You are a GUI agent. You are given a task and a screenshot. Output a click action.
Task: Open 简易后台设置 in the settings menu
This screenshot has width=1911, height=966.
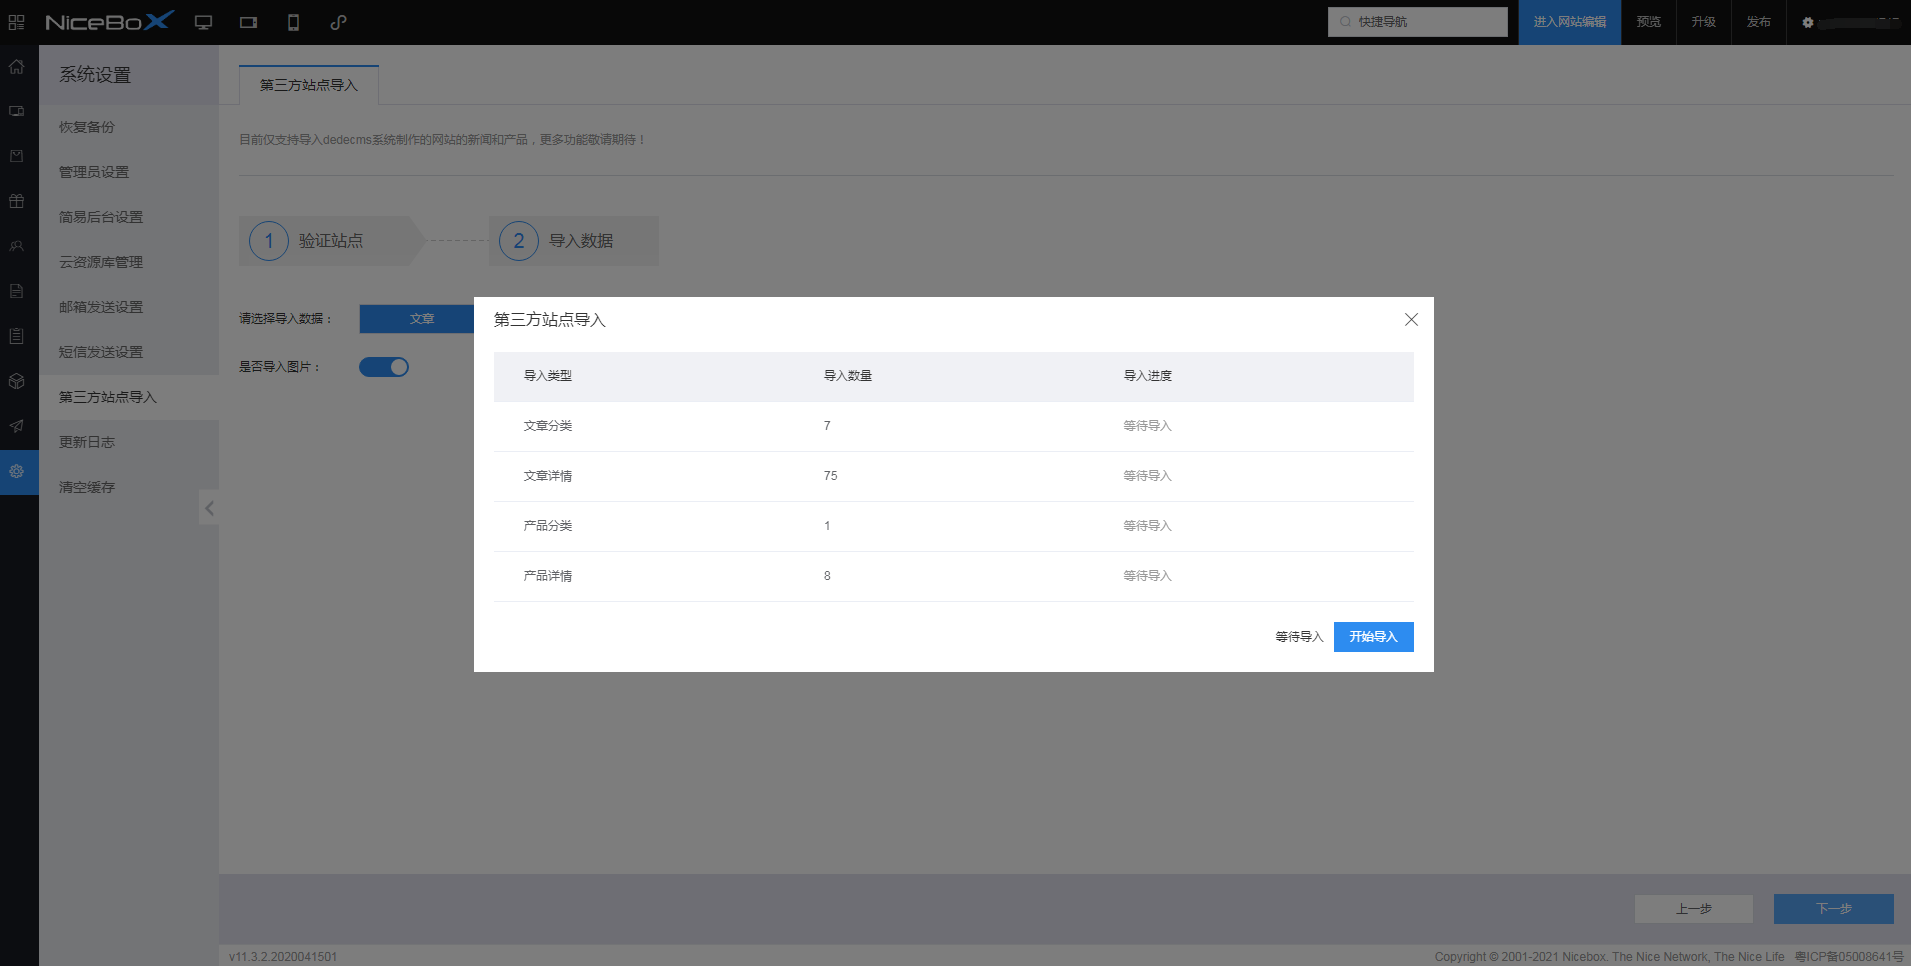pos(129,217)
